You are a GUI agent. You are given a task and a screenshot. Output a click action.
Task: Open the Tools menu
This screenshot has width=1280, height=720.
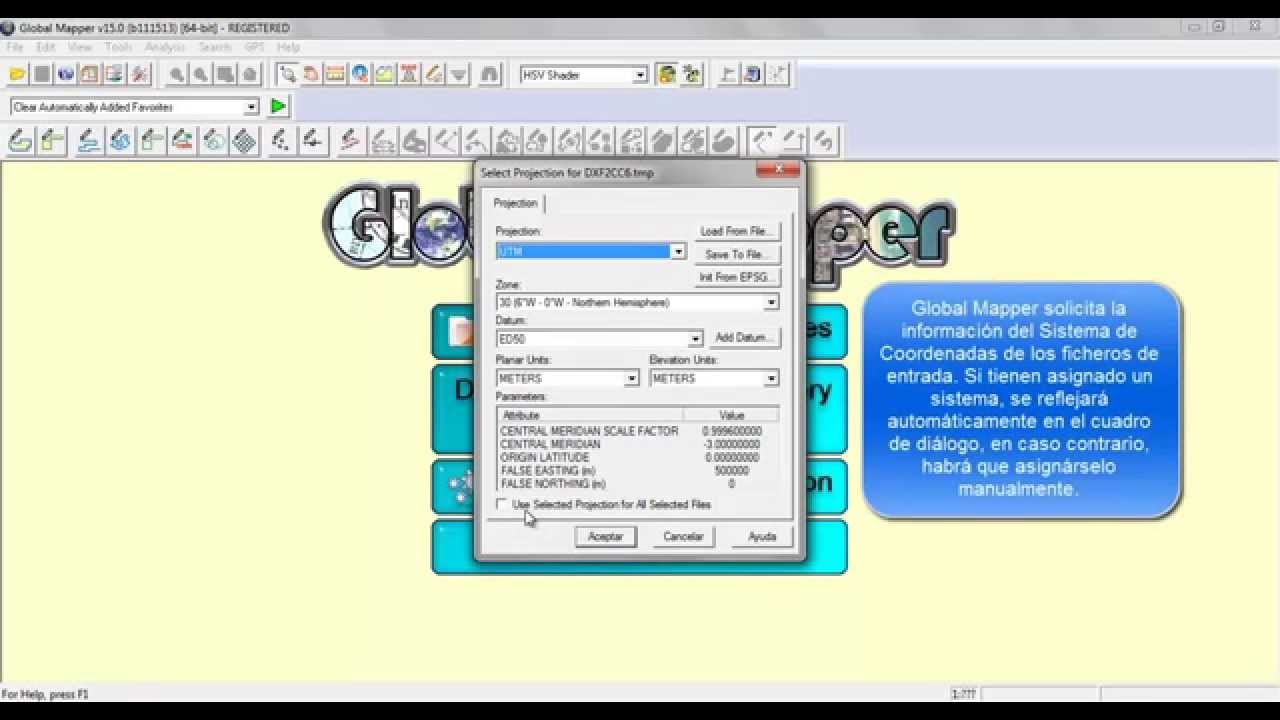pos(118,47)
